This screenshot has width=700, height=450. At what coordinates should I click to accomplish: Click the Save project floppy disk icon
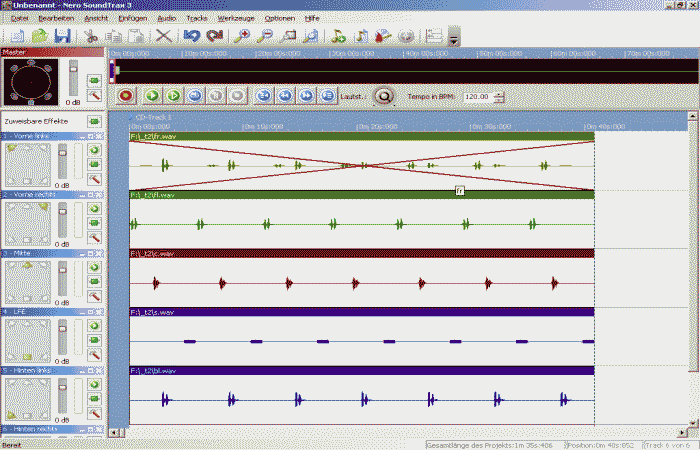tap(62, 36)
